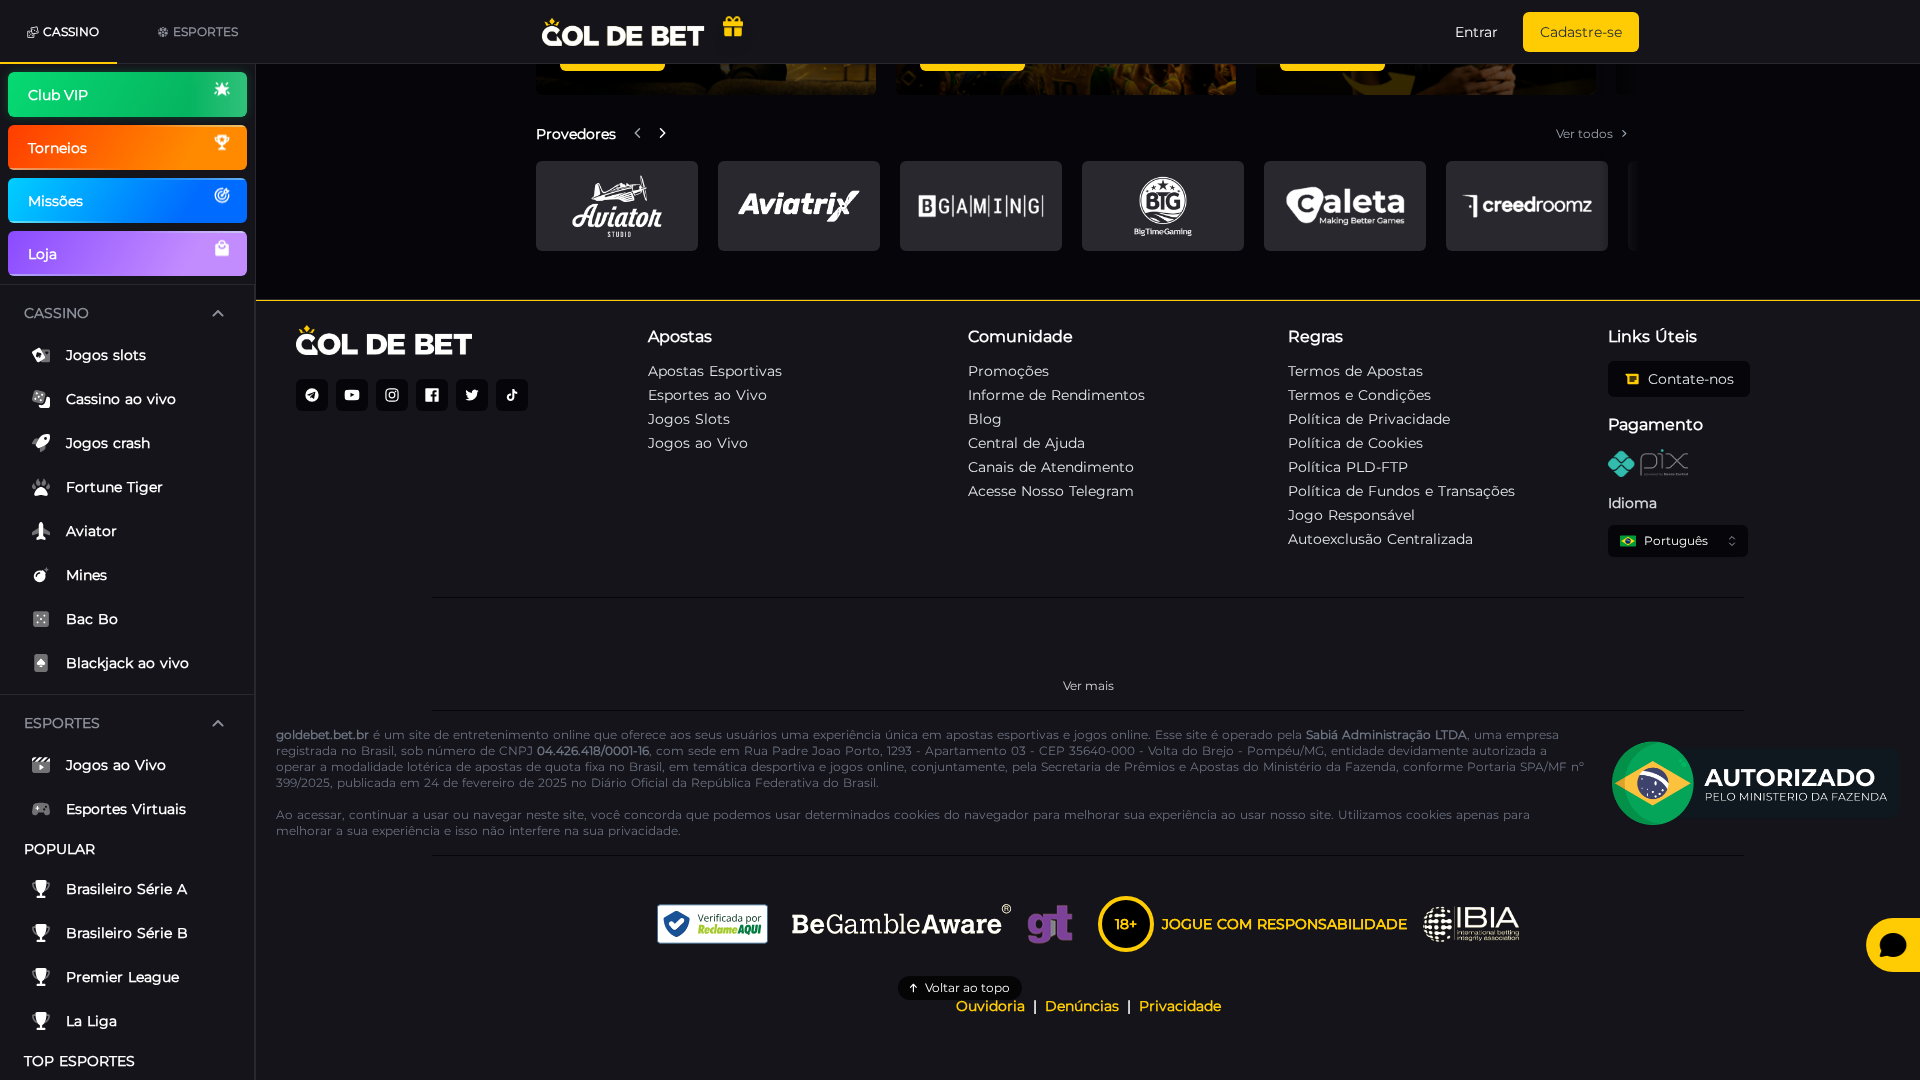Screen dimensions: 1920x1080
Task: Click the Cadastre-se sign-up button
Action: click(1581, 32)
